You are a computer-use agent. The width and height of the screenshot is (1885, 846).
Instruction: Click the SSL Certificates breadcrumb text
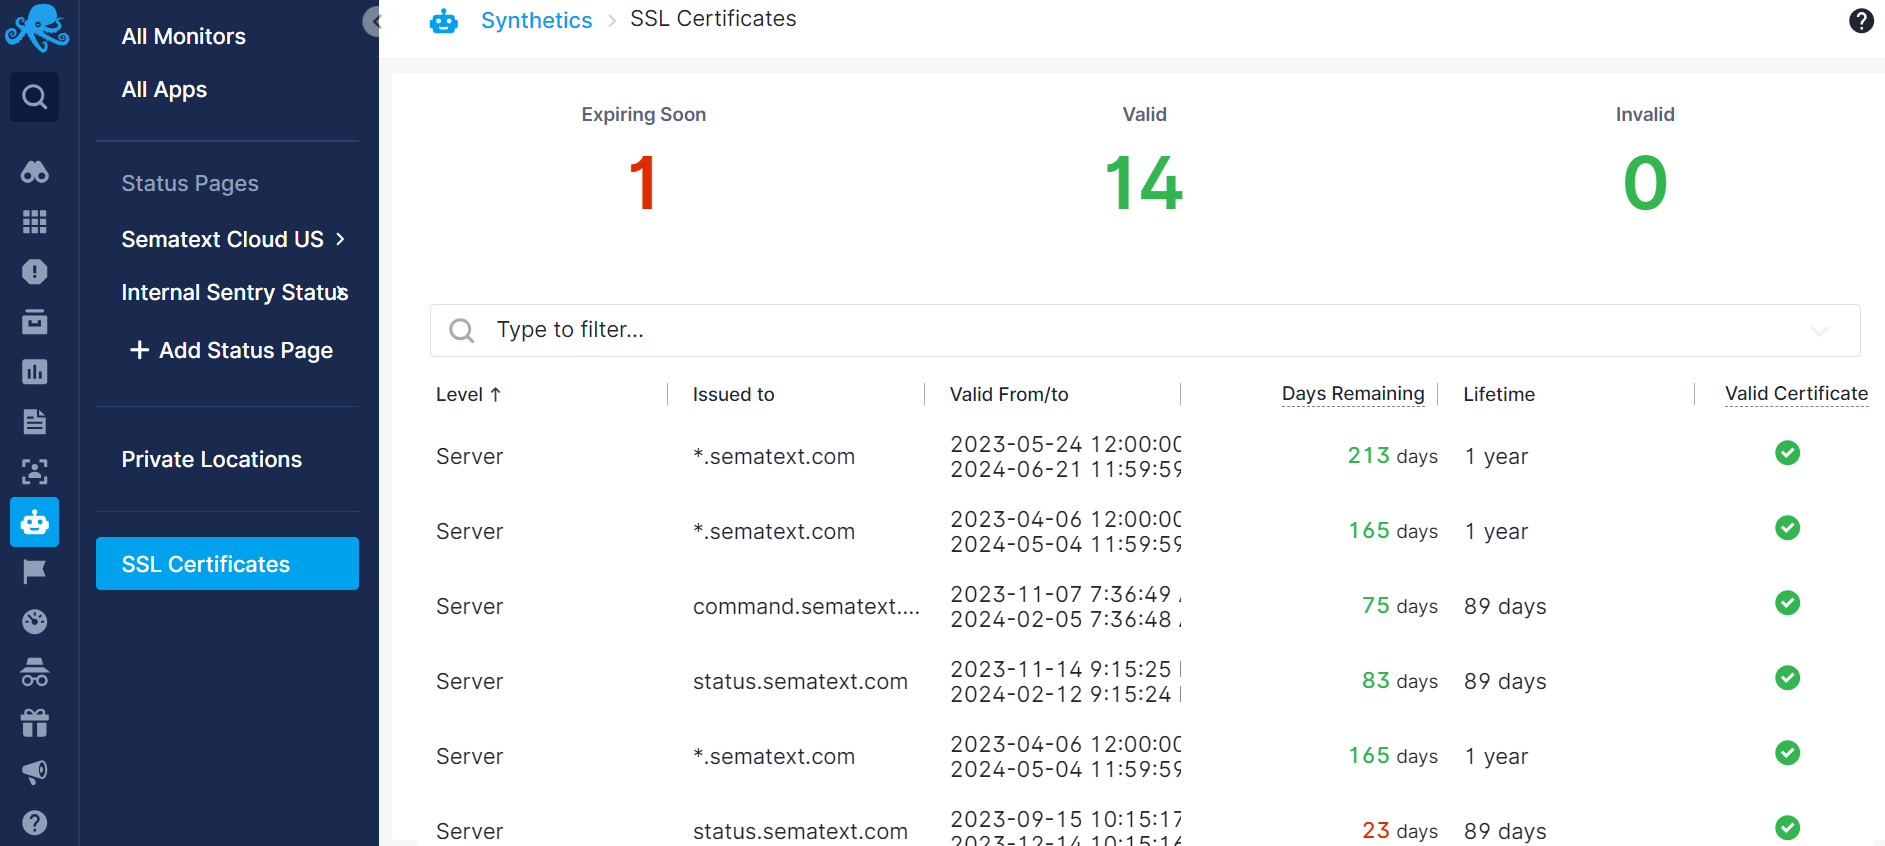point(713,19)
